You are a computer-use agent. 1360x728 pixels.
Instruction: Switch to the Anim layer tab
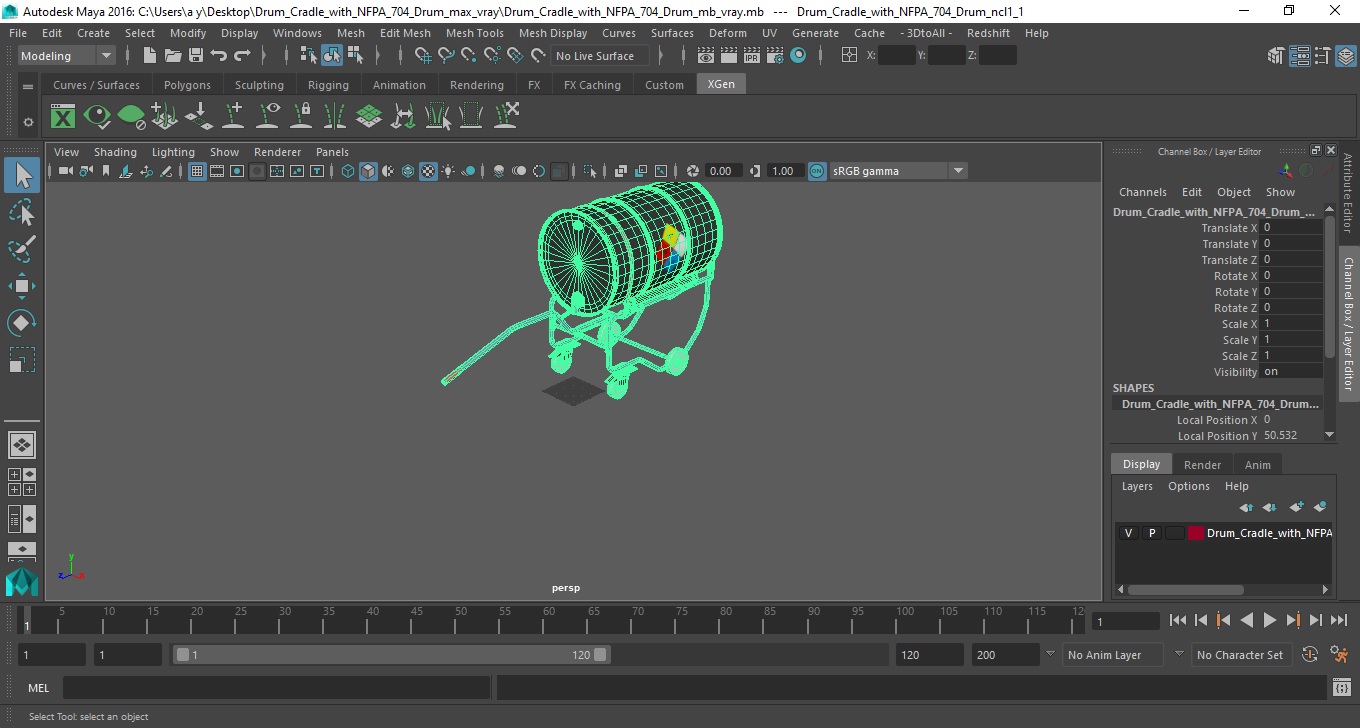(1257, 465)
